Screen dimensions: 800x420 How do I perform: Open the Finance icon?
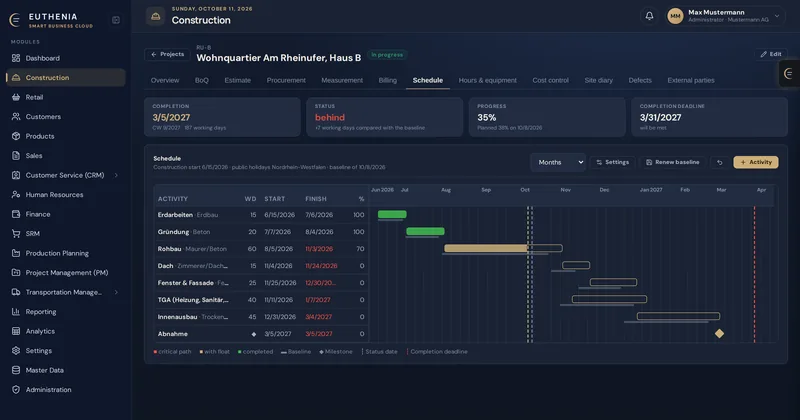click(16, 214)
